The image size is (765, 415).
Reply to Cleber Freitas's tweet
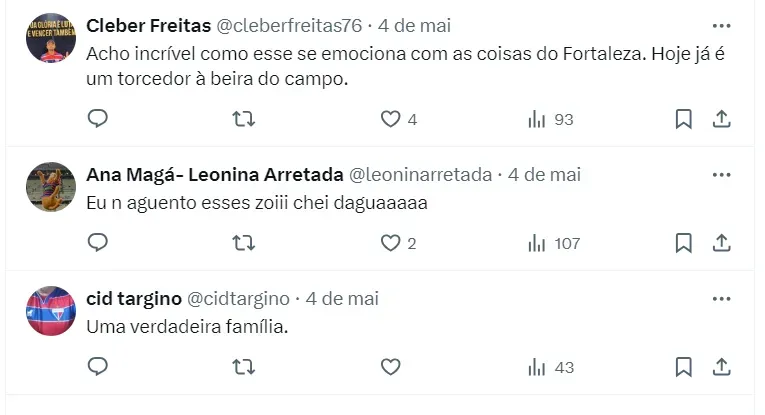(x=98, y=119)
